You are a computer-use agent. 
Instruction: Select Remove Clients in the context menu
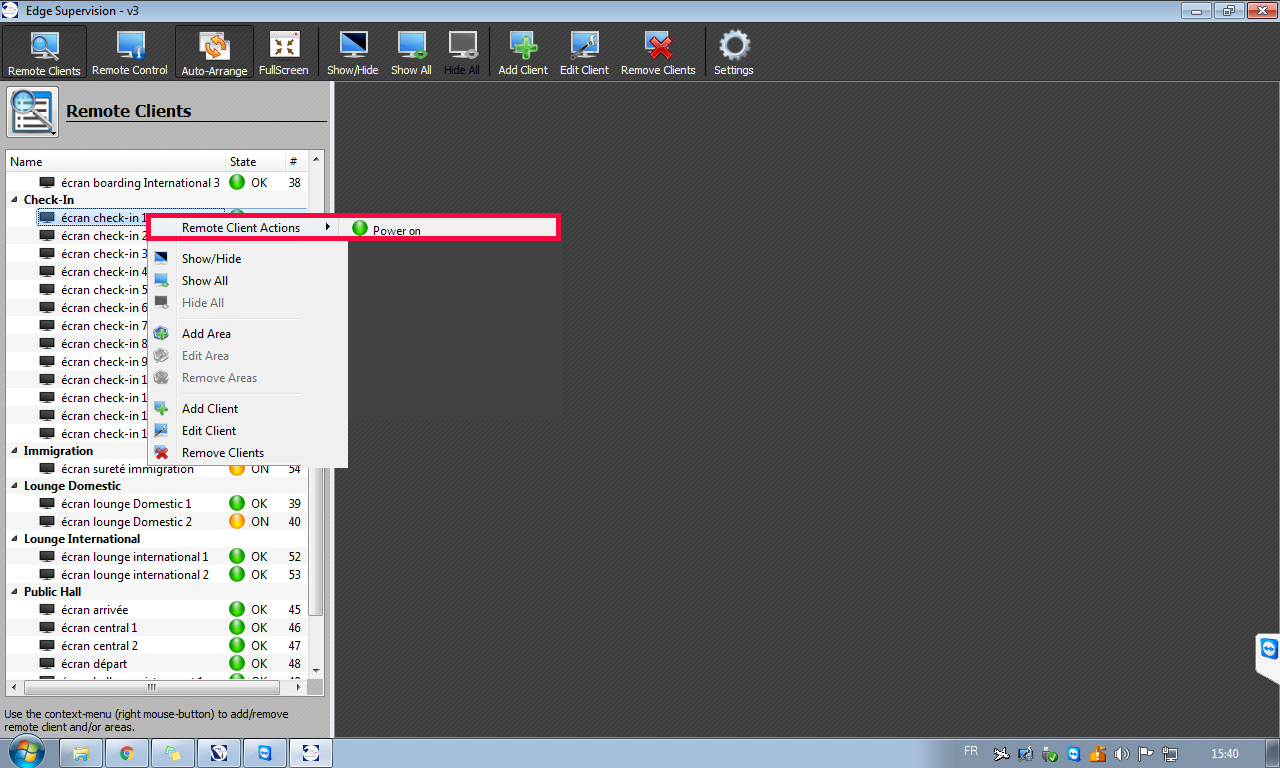(222, 453)
